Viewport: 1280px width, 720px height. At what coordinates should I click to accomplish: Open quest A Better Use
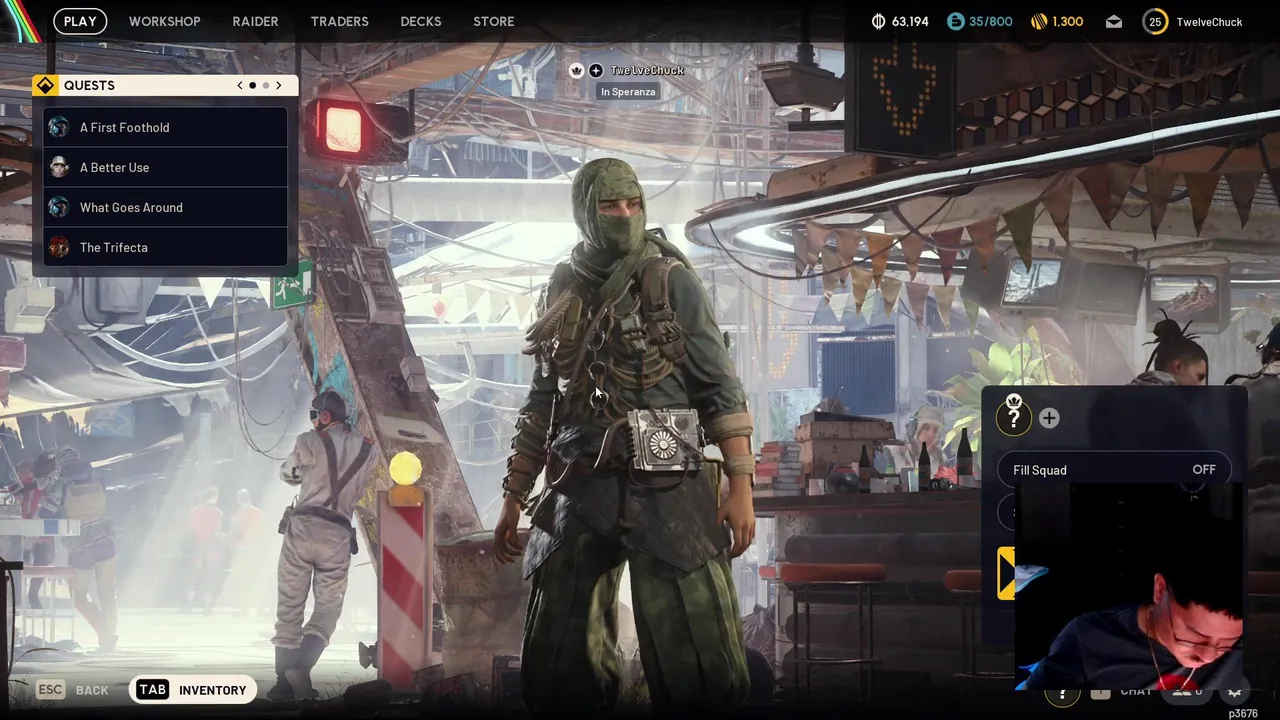(x=165, y=167)
